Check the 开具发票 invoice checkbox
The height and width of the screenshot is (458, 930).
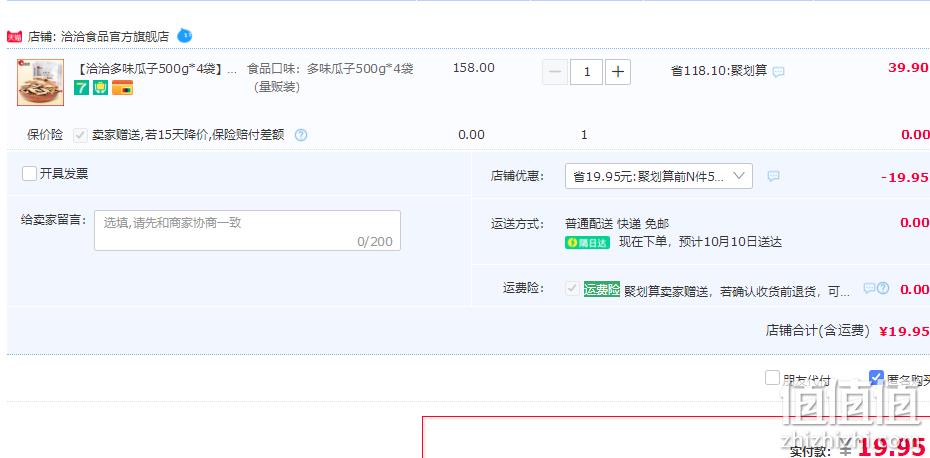(29, 173)
